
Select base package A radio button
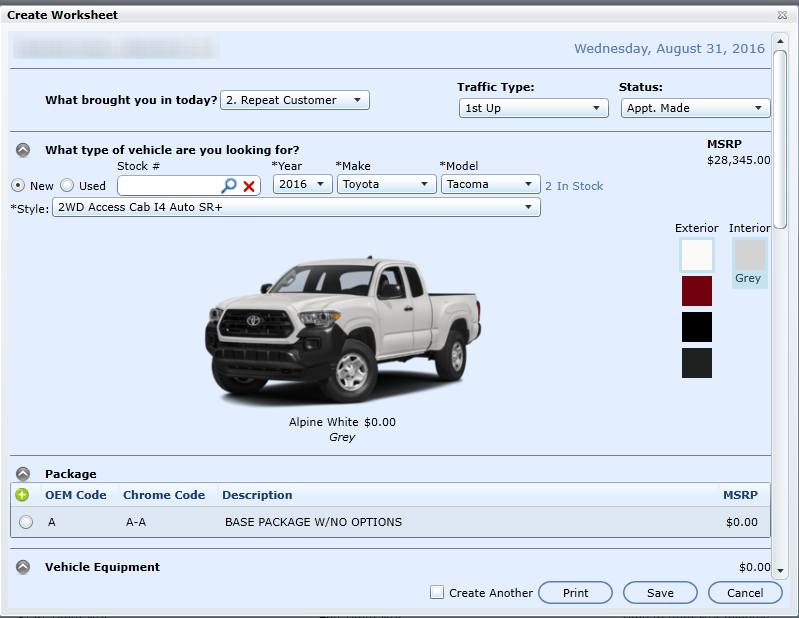(26, 522)
